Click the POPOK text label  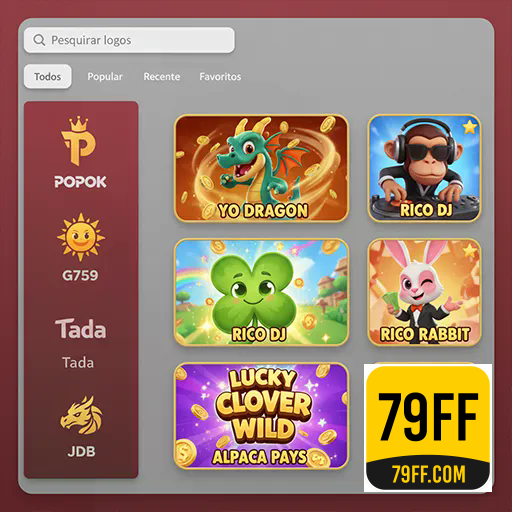point(80,182)
